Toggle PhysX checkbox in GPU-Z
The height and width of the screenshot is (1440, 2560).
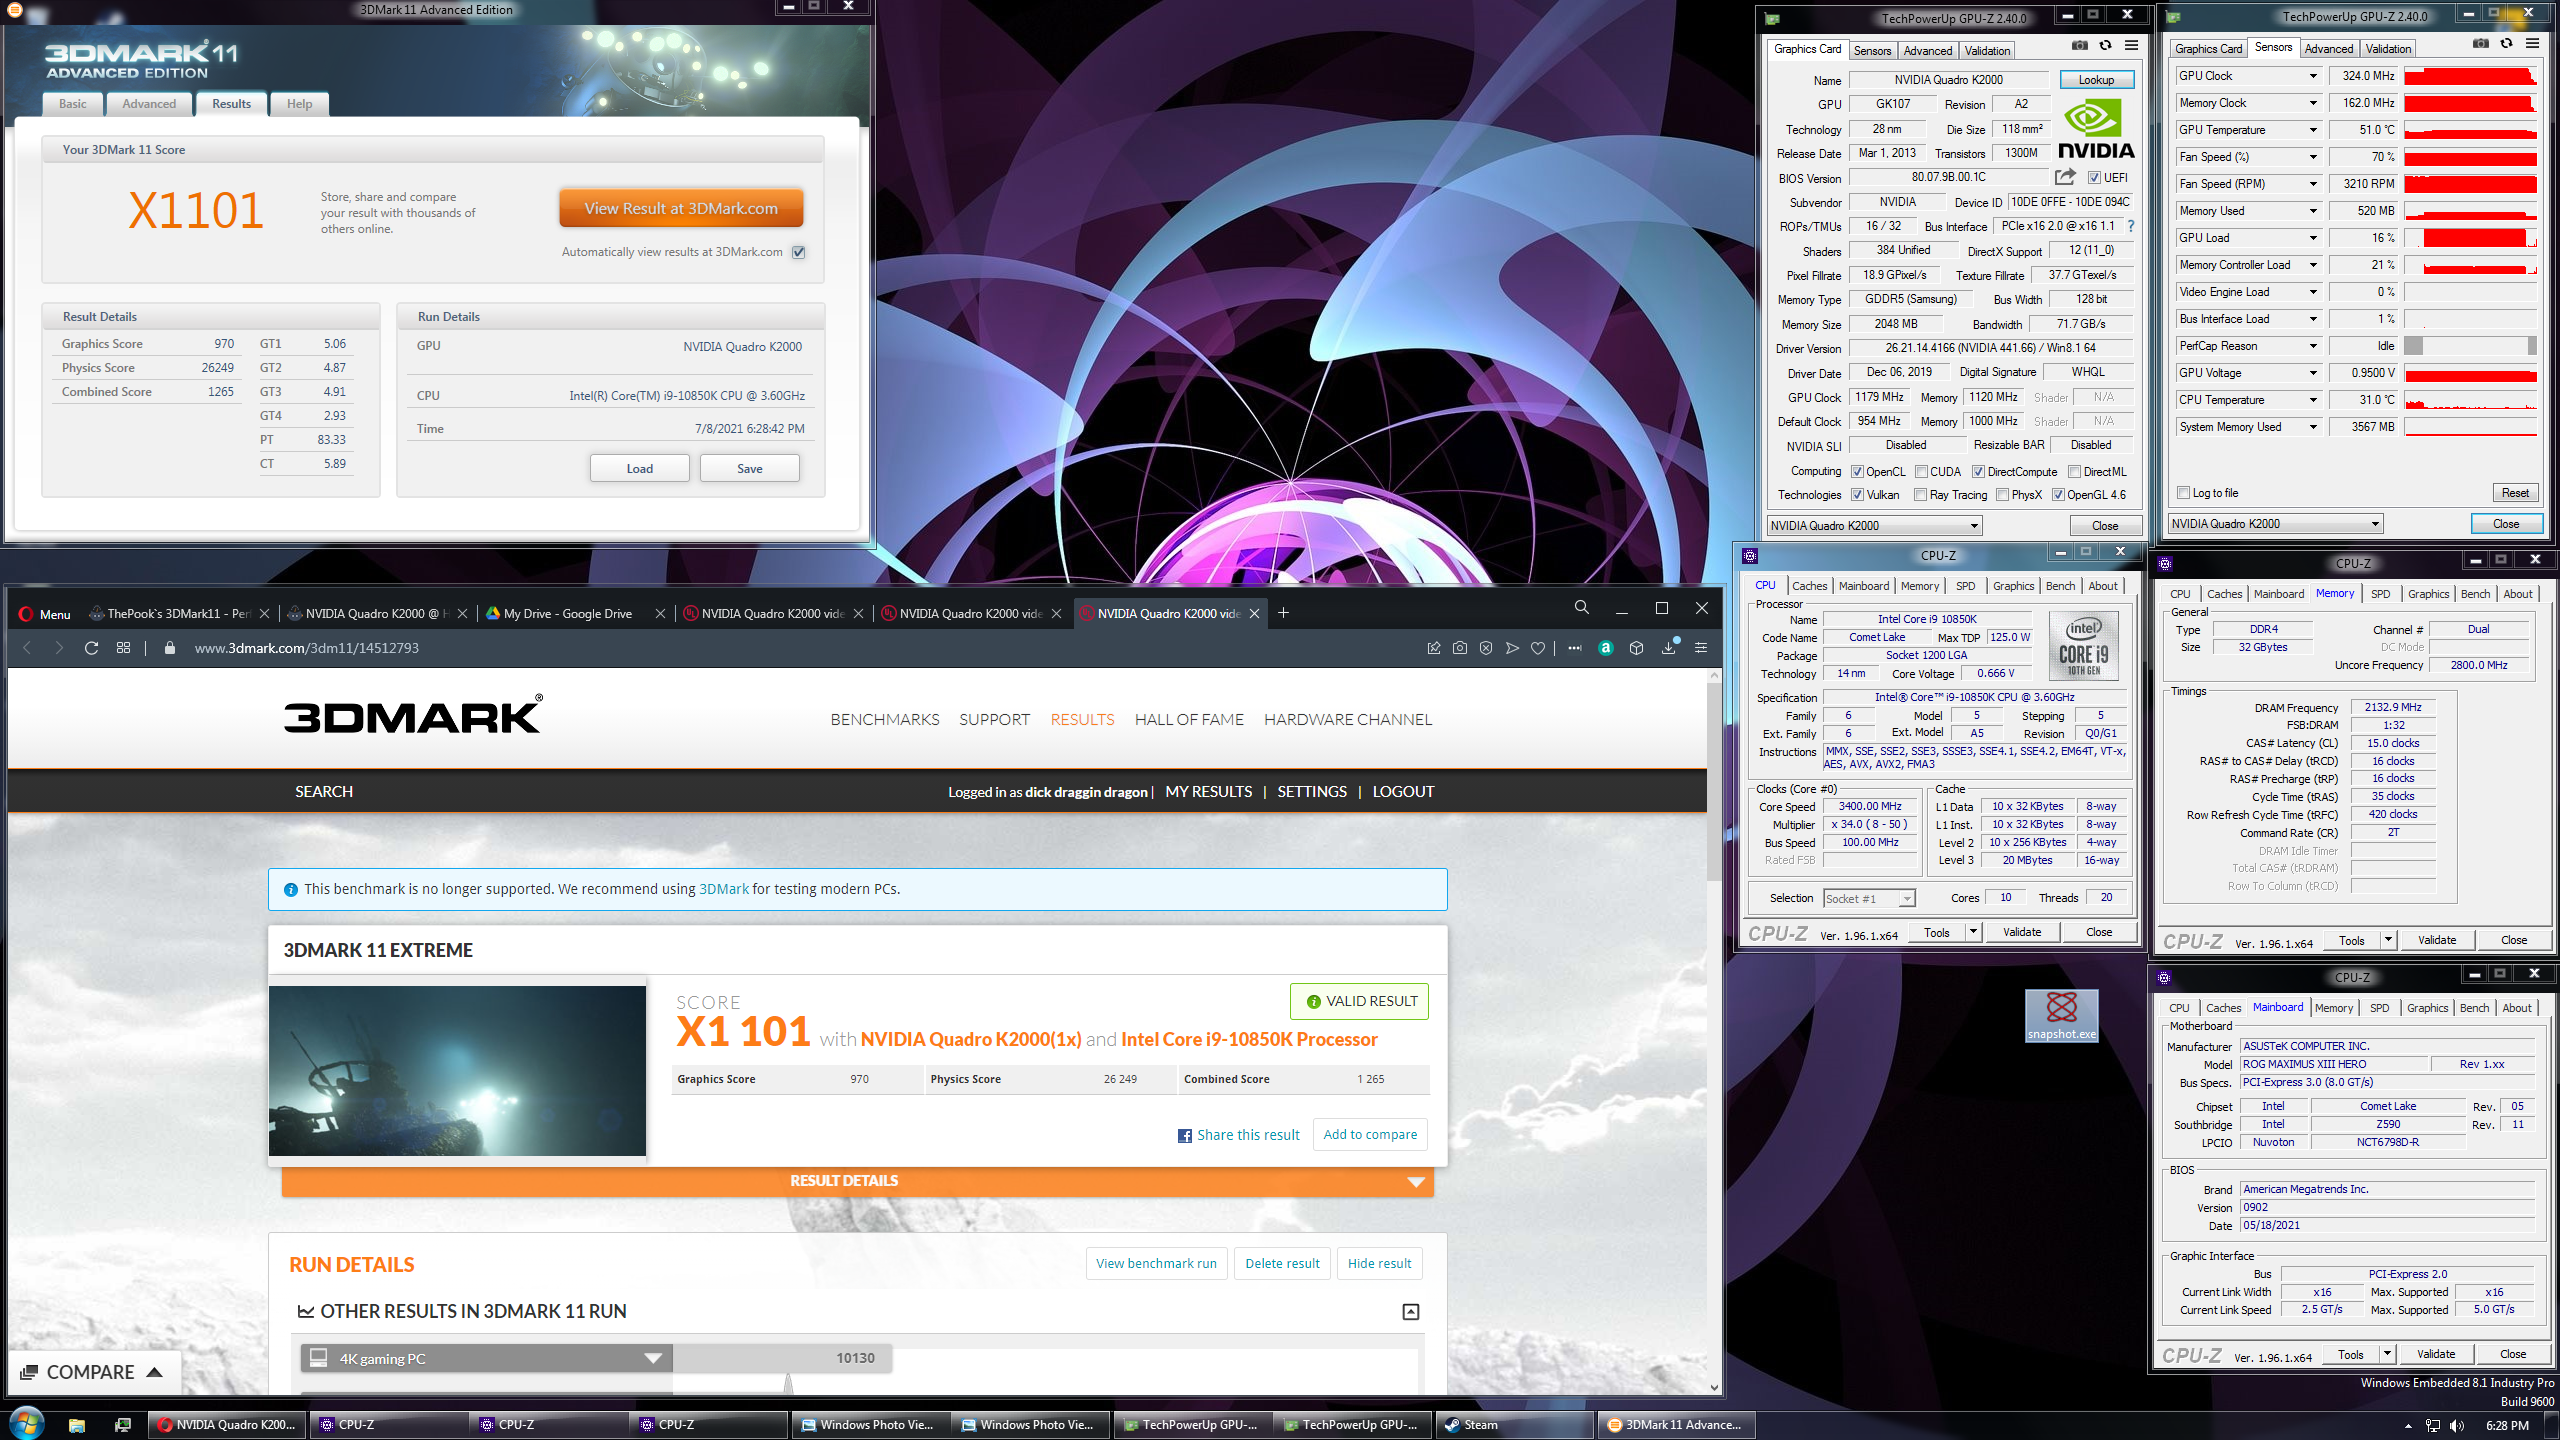pyautogui.click(x=2002, y=495)
